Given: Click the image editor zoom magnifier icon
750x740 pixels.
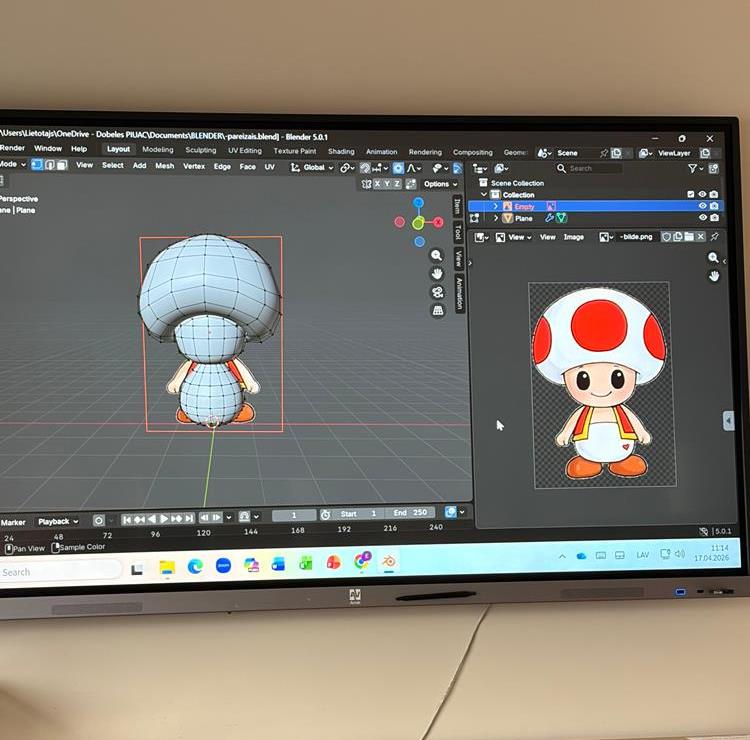Looking at the screenshot, I should click(713, 258).
